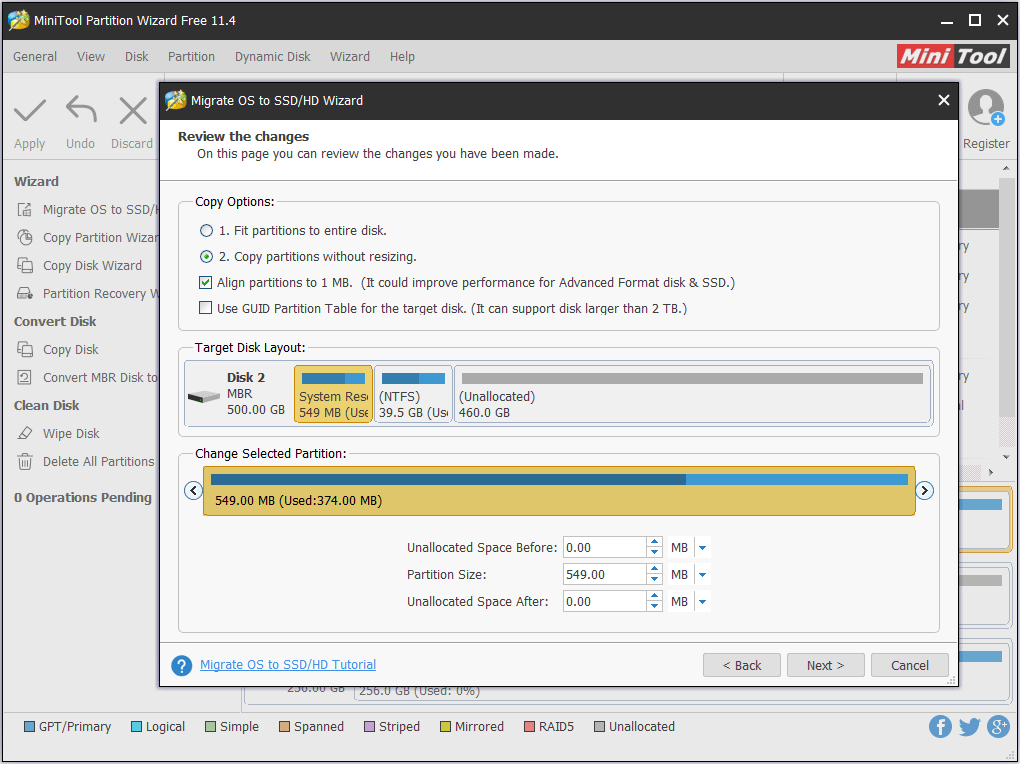Click the blue help question mark icon
Screen dimensions: 1020x764
(181, 666)
